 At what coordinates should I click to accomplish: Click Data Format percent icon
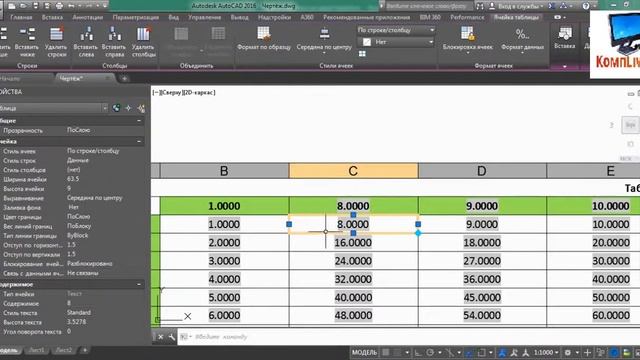pos(522,34)
